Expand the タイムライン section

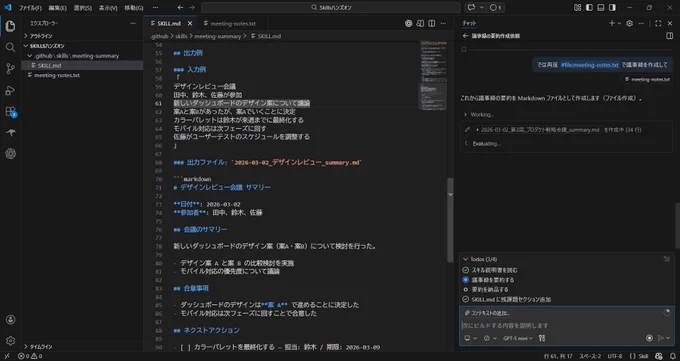82,347
